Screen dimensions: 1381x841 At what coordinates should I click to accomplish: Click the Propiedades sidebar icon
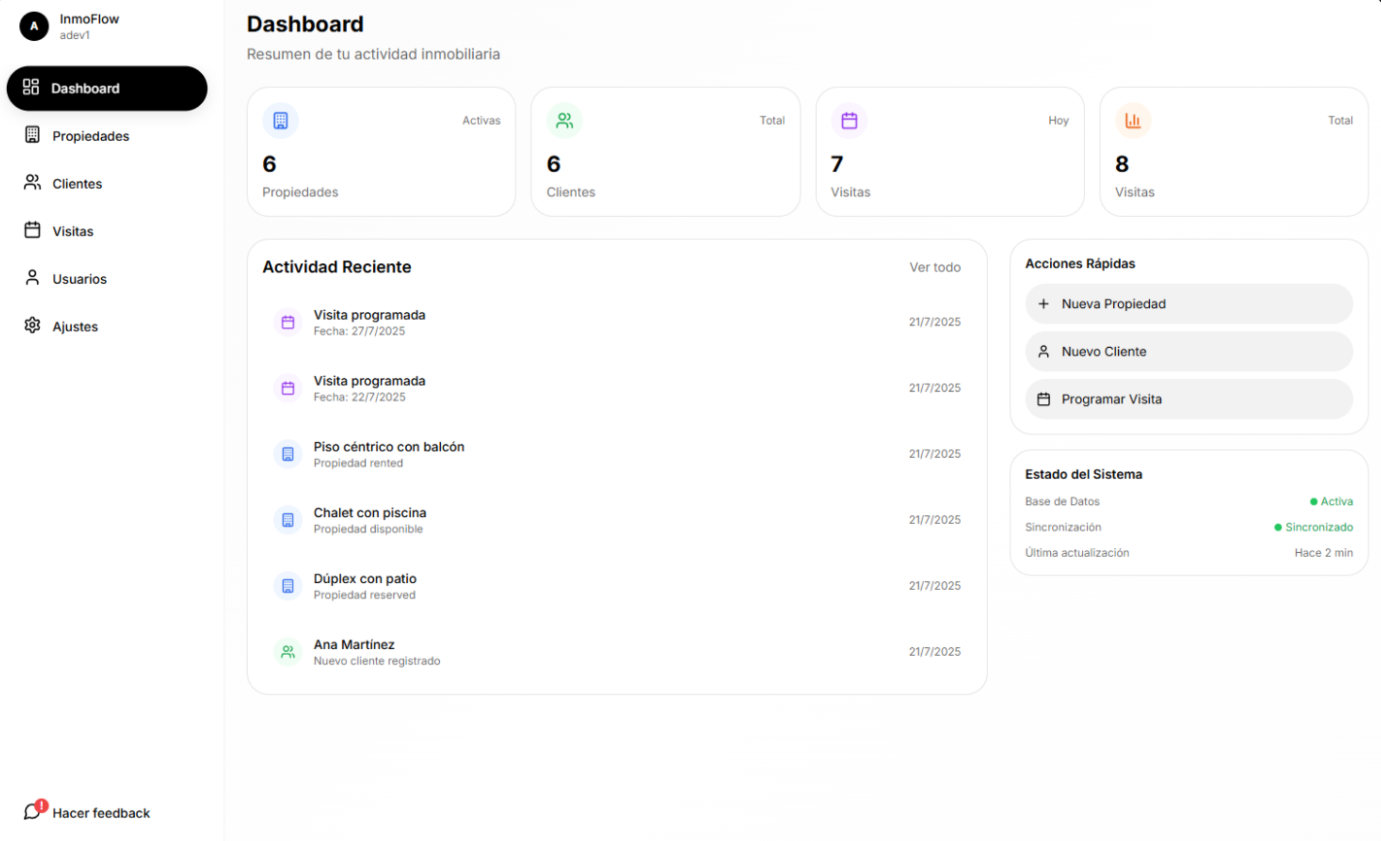point(33,135)
